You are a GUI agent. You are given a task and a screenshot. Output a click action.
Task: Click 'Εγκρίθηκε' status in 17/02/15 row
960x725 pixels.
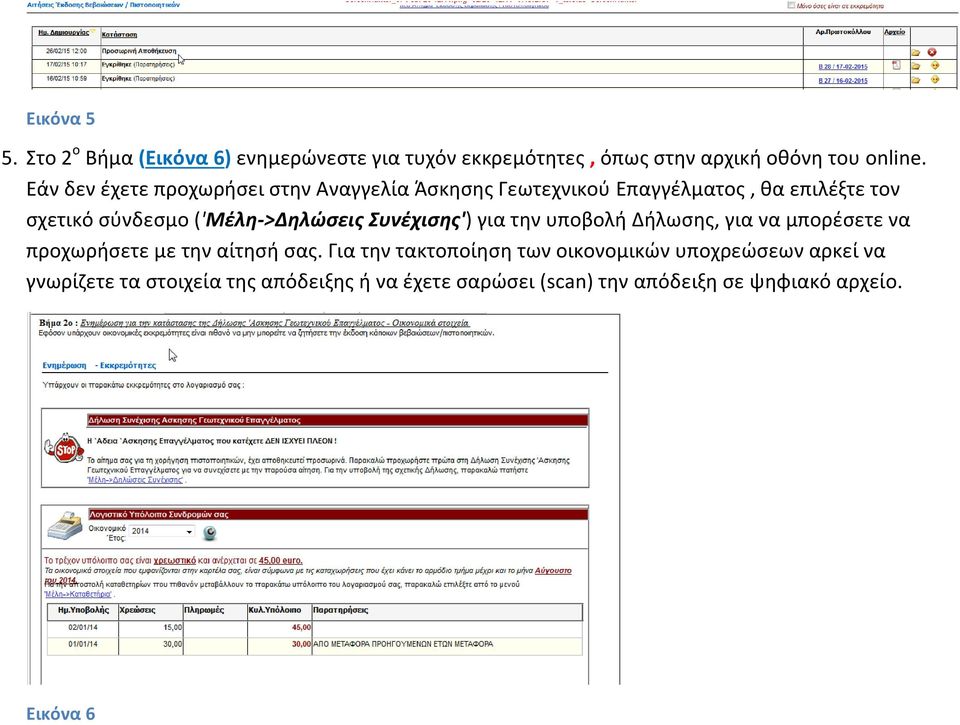point(116,64)
